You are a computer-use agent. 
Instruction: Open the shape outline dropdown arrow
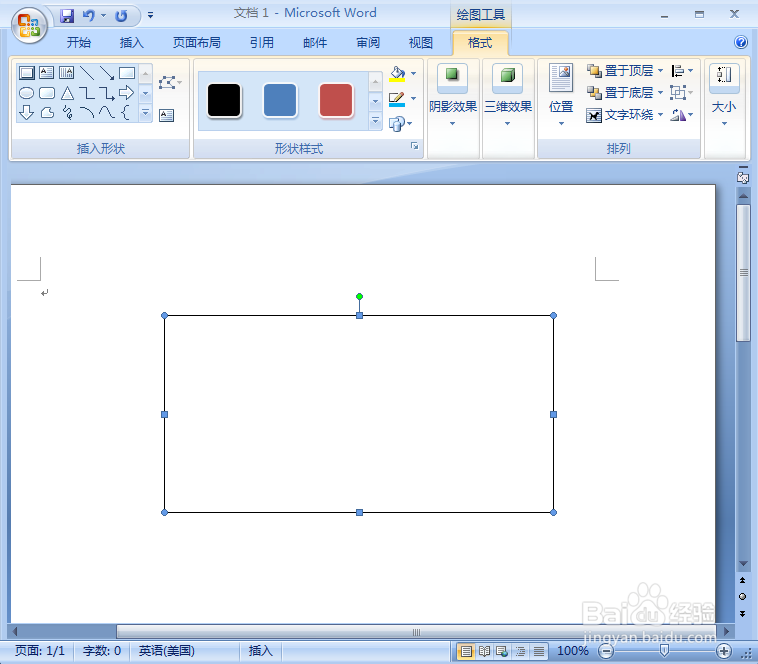click(x=413, y=99)
